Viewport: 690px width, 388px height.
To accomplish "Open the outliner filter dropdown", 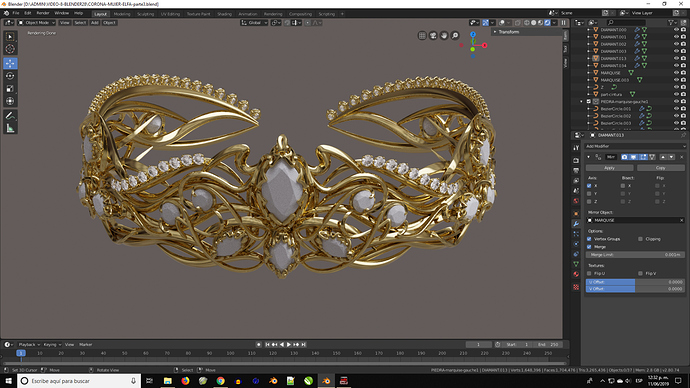I will pos(673,22).
